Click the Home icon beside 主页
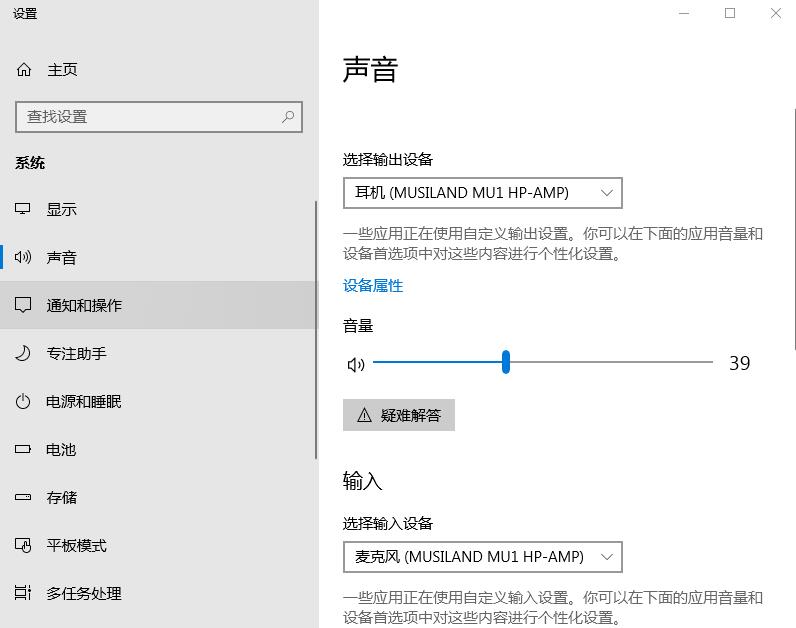796x628 pixels. [24, 70]
